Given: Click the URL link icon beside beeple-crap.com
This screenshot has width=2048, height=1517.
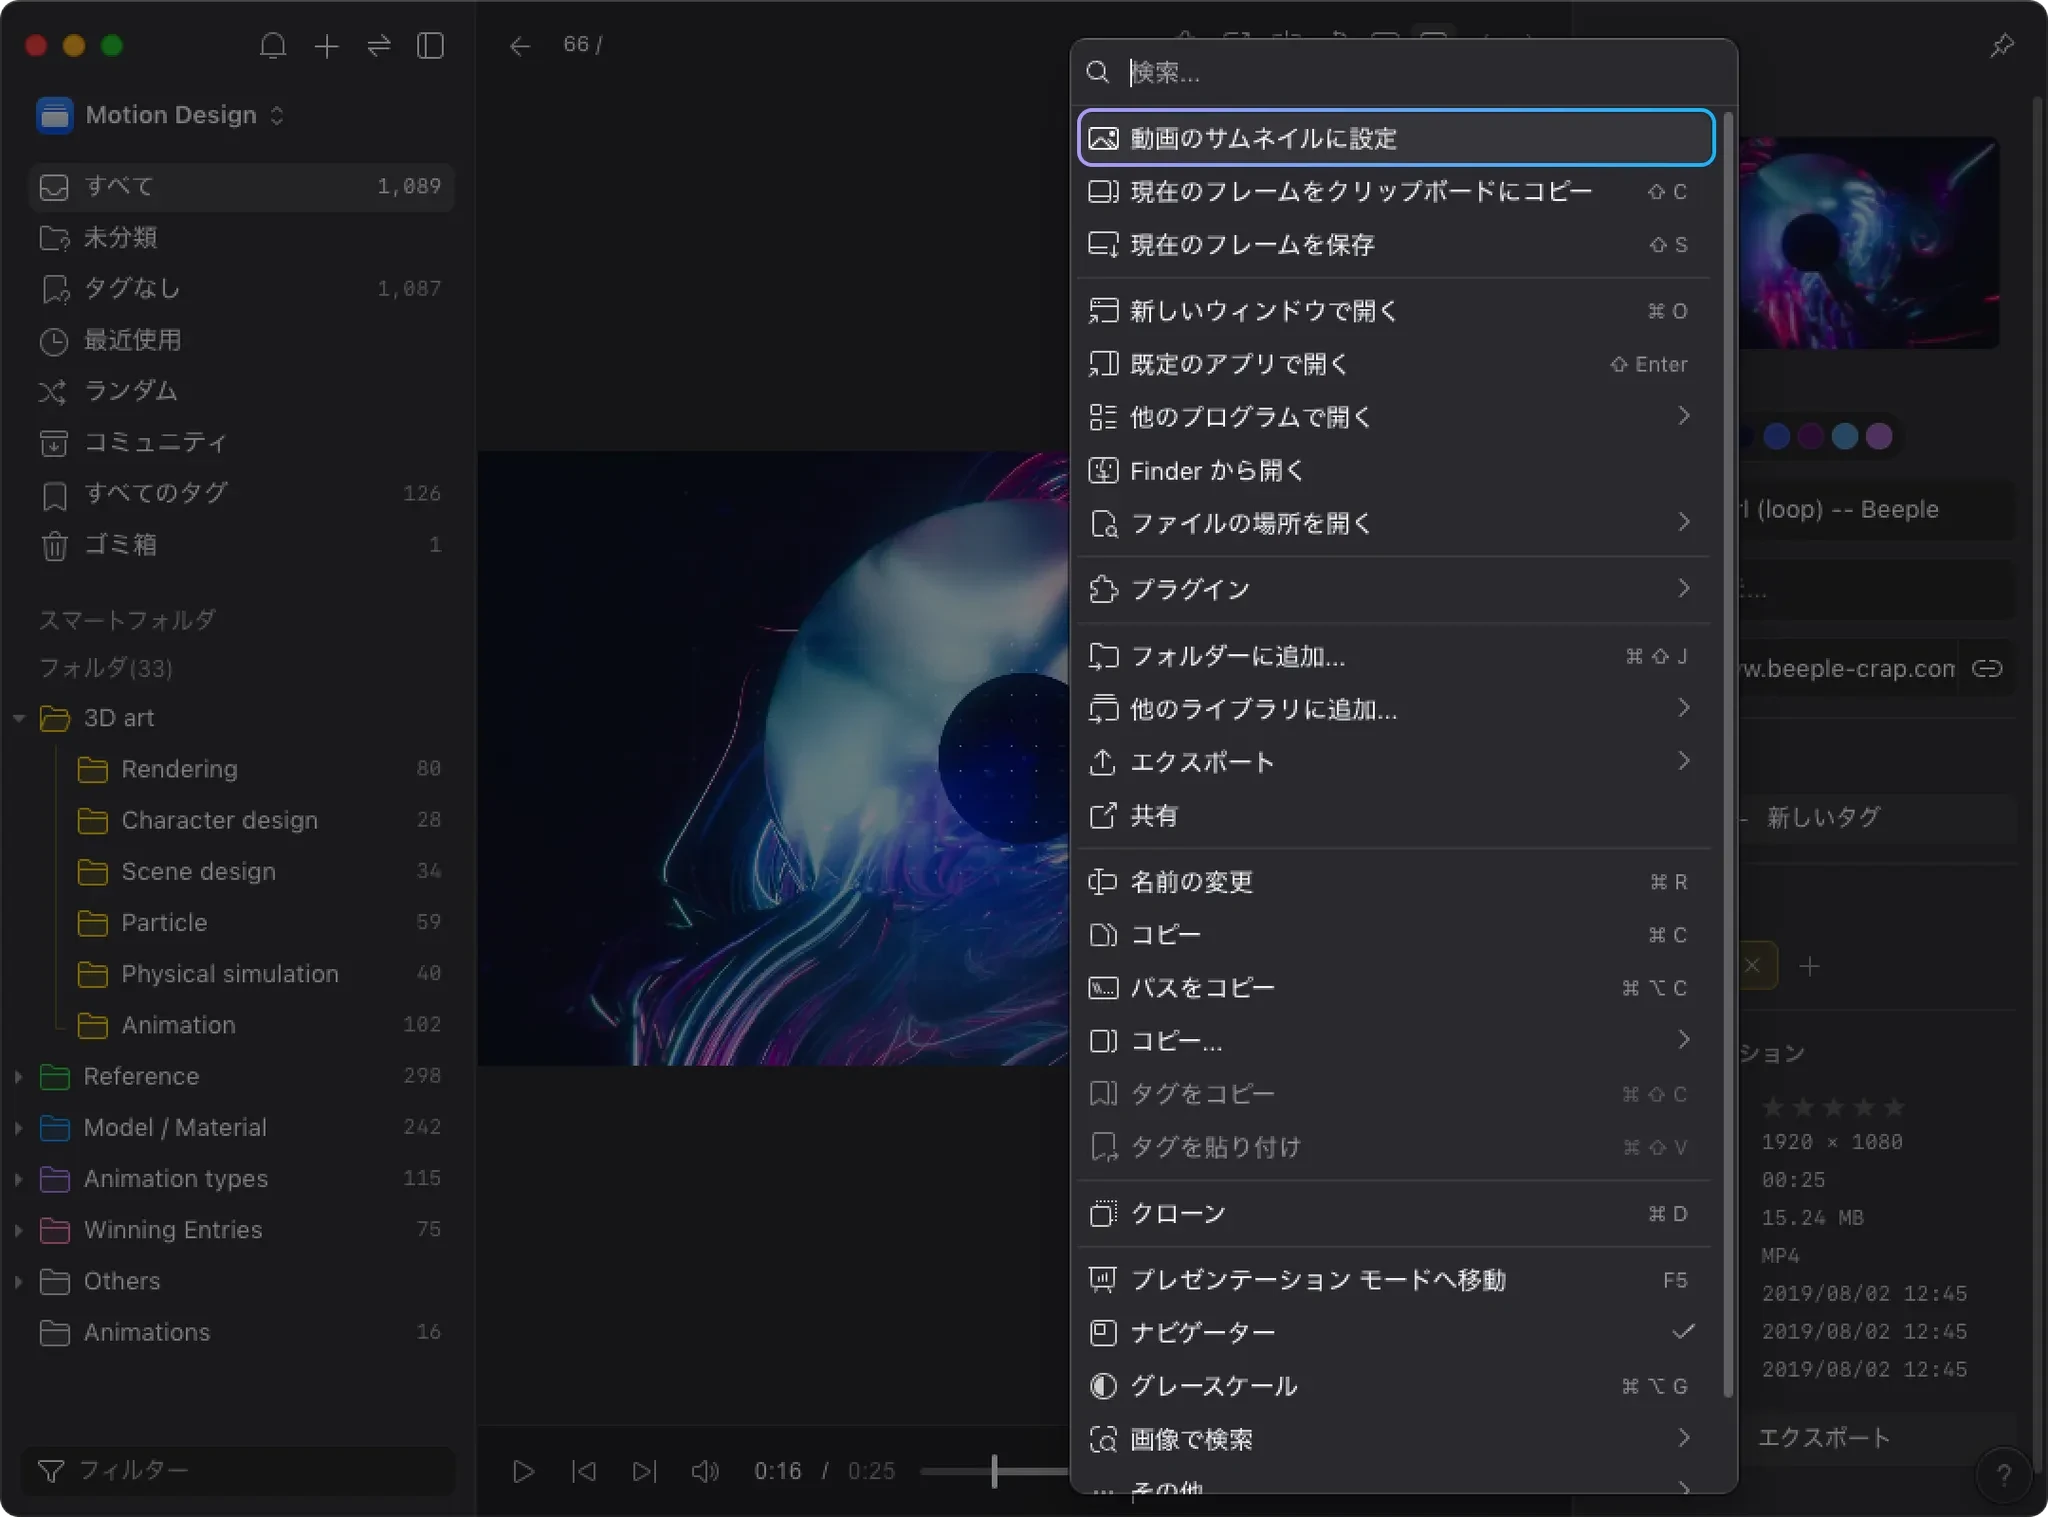Looking at the screenshot, I should (1987, 669).
